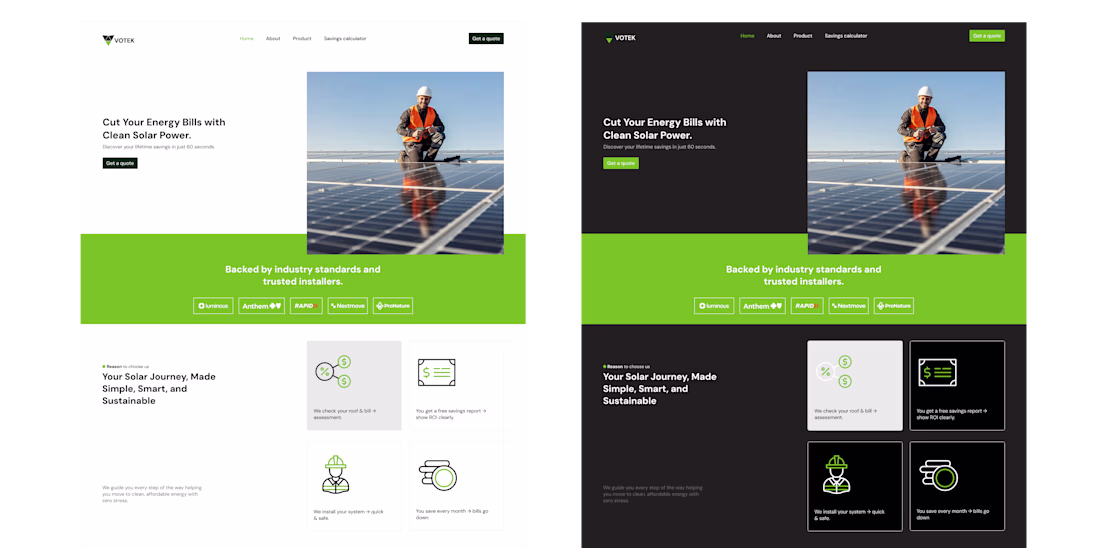This screenshot has width=1100, height=548.
Task: Click "We check your roof & bill" in the dark mockup
Action: [845, 414]
